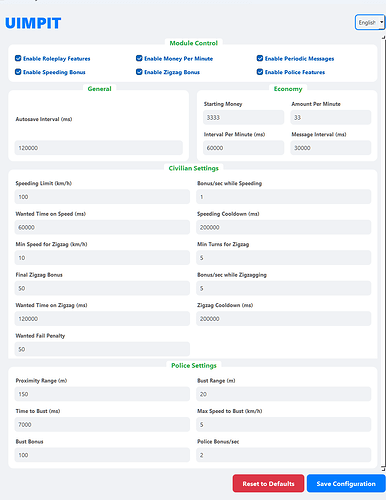Viewport: 386px width, 500px height.
Task: Click the Enable Police Features label text
Action: click(x=295, y=72)
